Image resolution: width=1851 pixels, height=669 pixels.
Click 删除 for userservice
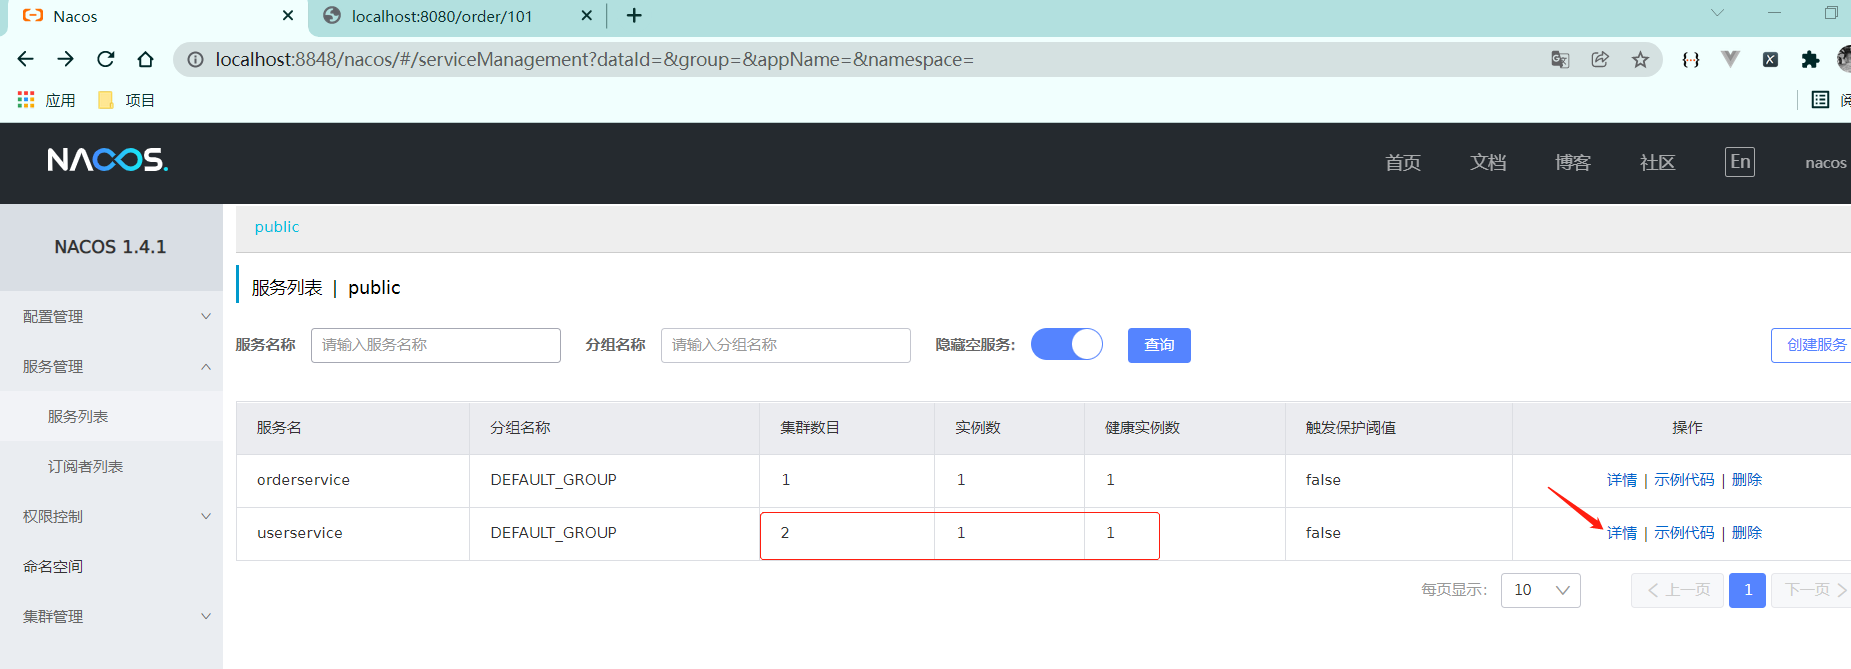pos(1747,533)
